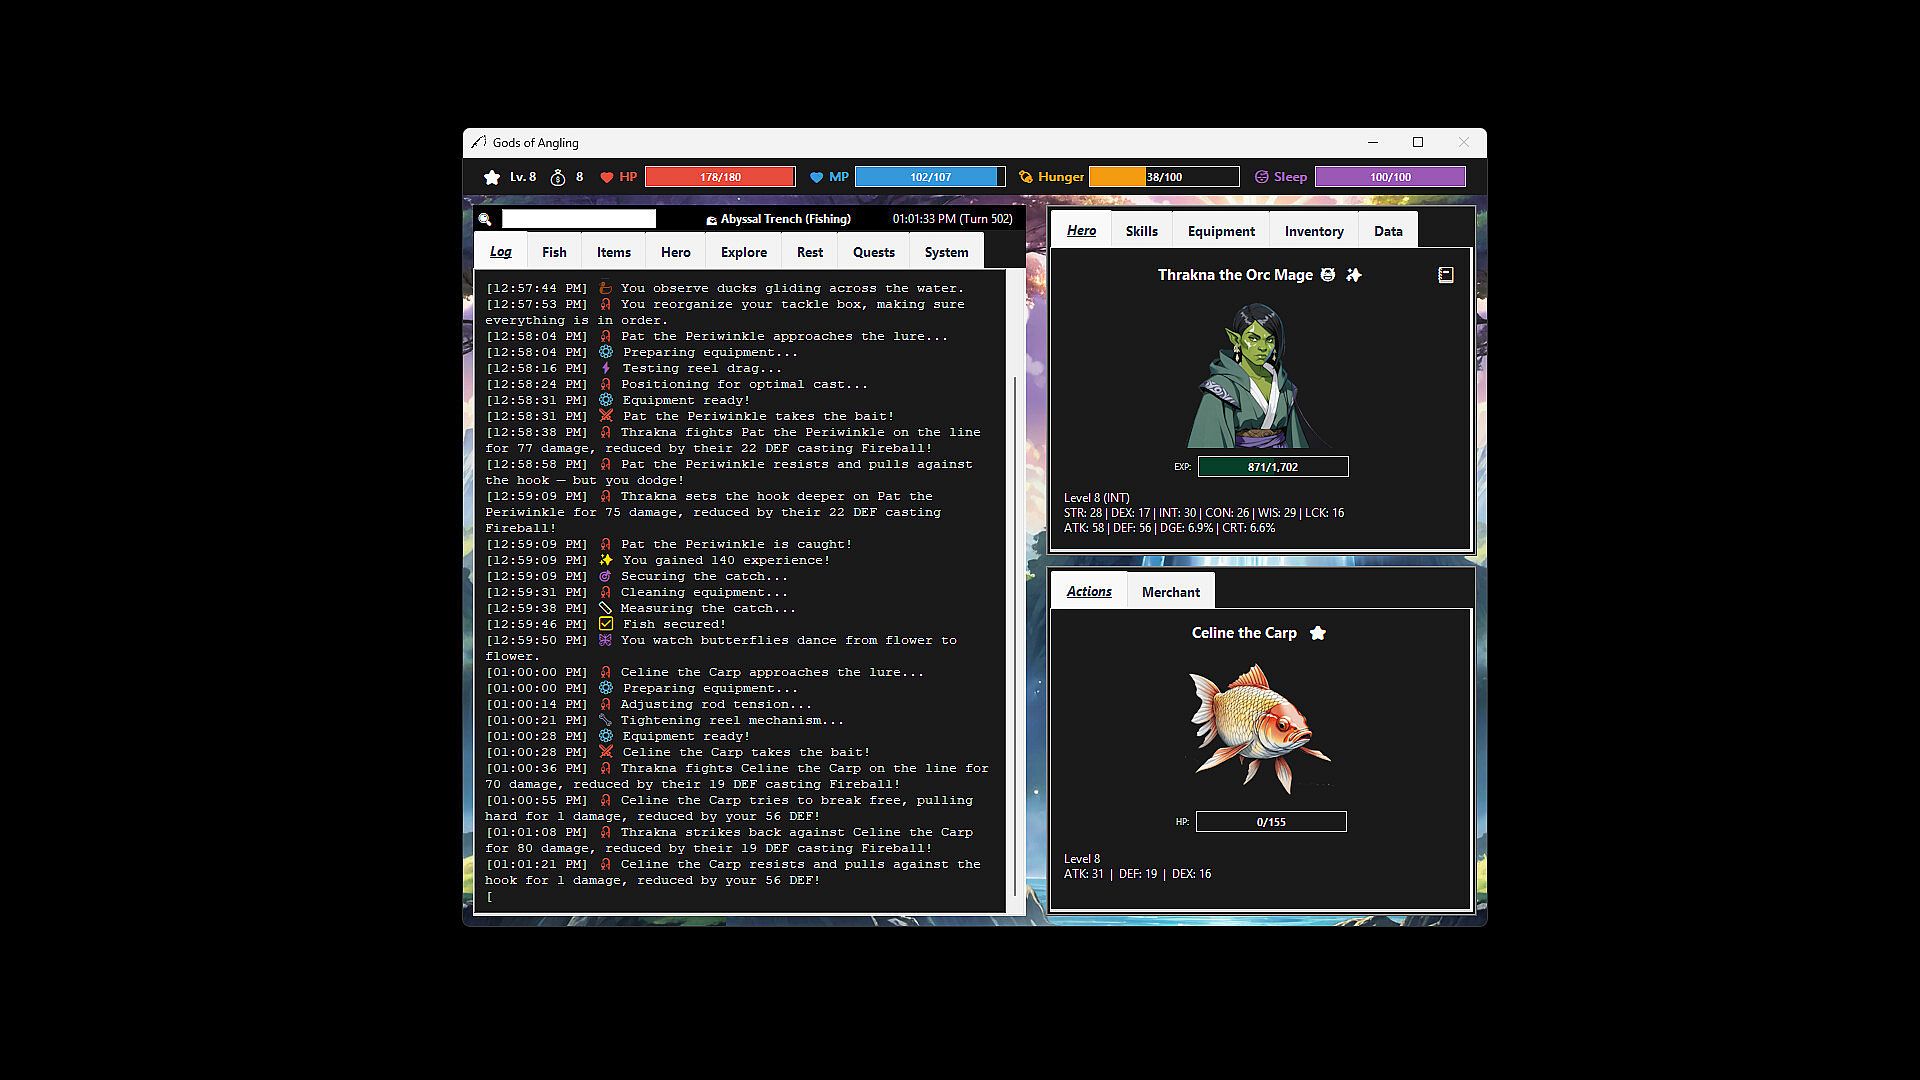1920x1080 pixels.
Task: Click the star icon beside Celine the Carp
Action: pos(1318,633)
